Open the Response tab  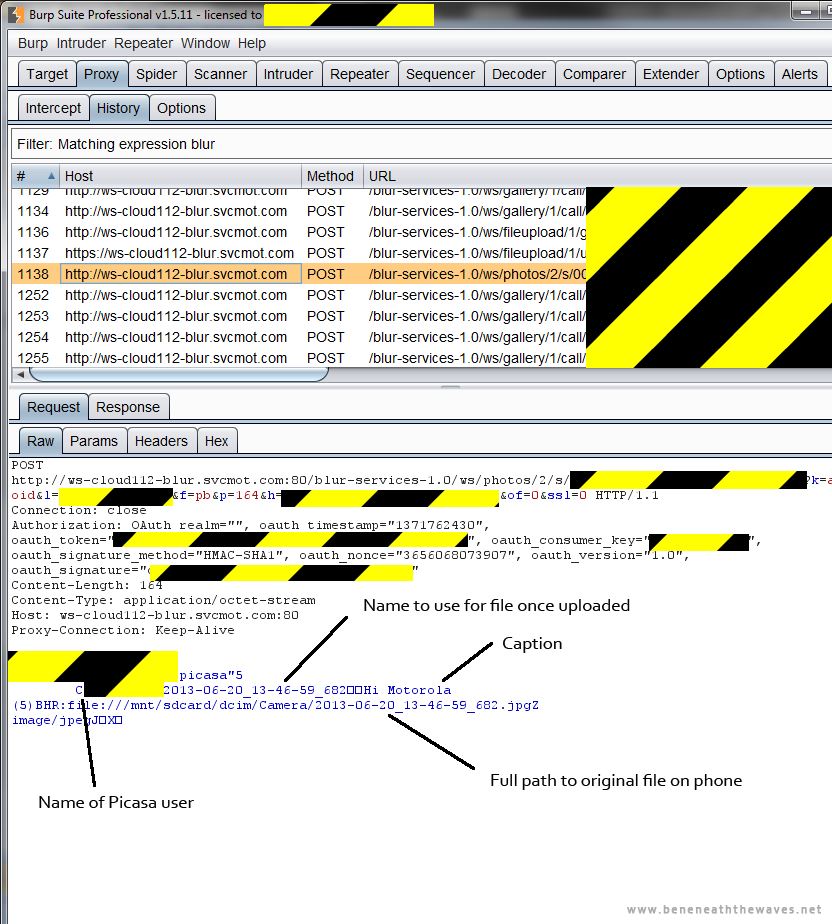(128, 407)
